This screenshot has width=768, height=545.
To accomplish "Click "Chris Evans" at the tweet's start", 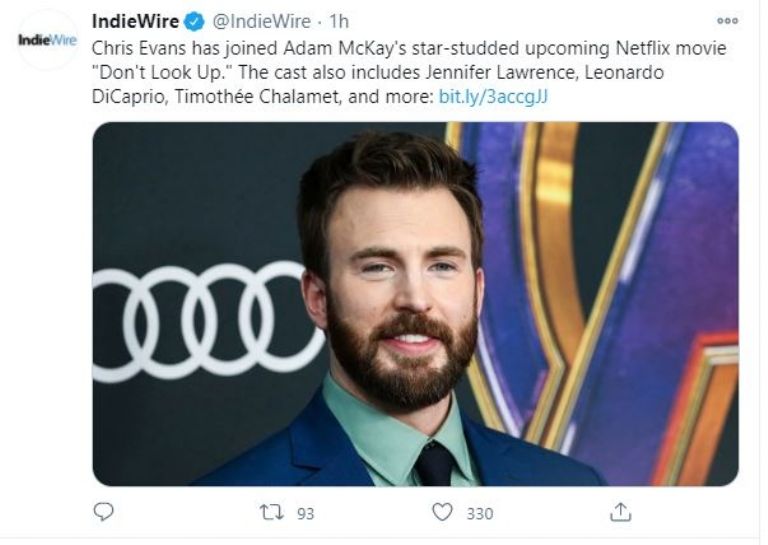I will click(132, 49).
